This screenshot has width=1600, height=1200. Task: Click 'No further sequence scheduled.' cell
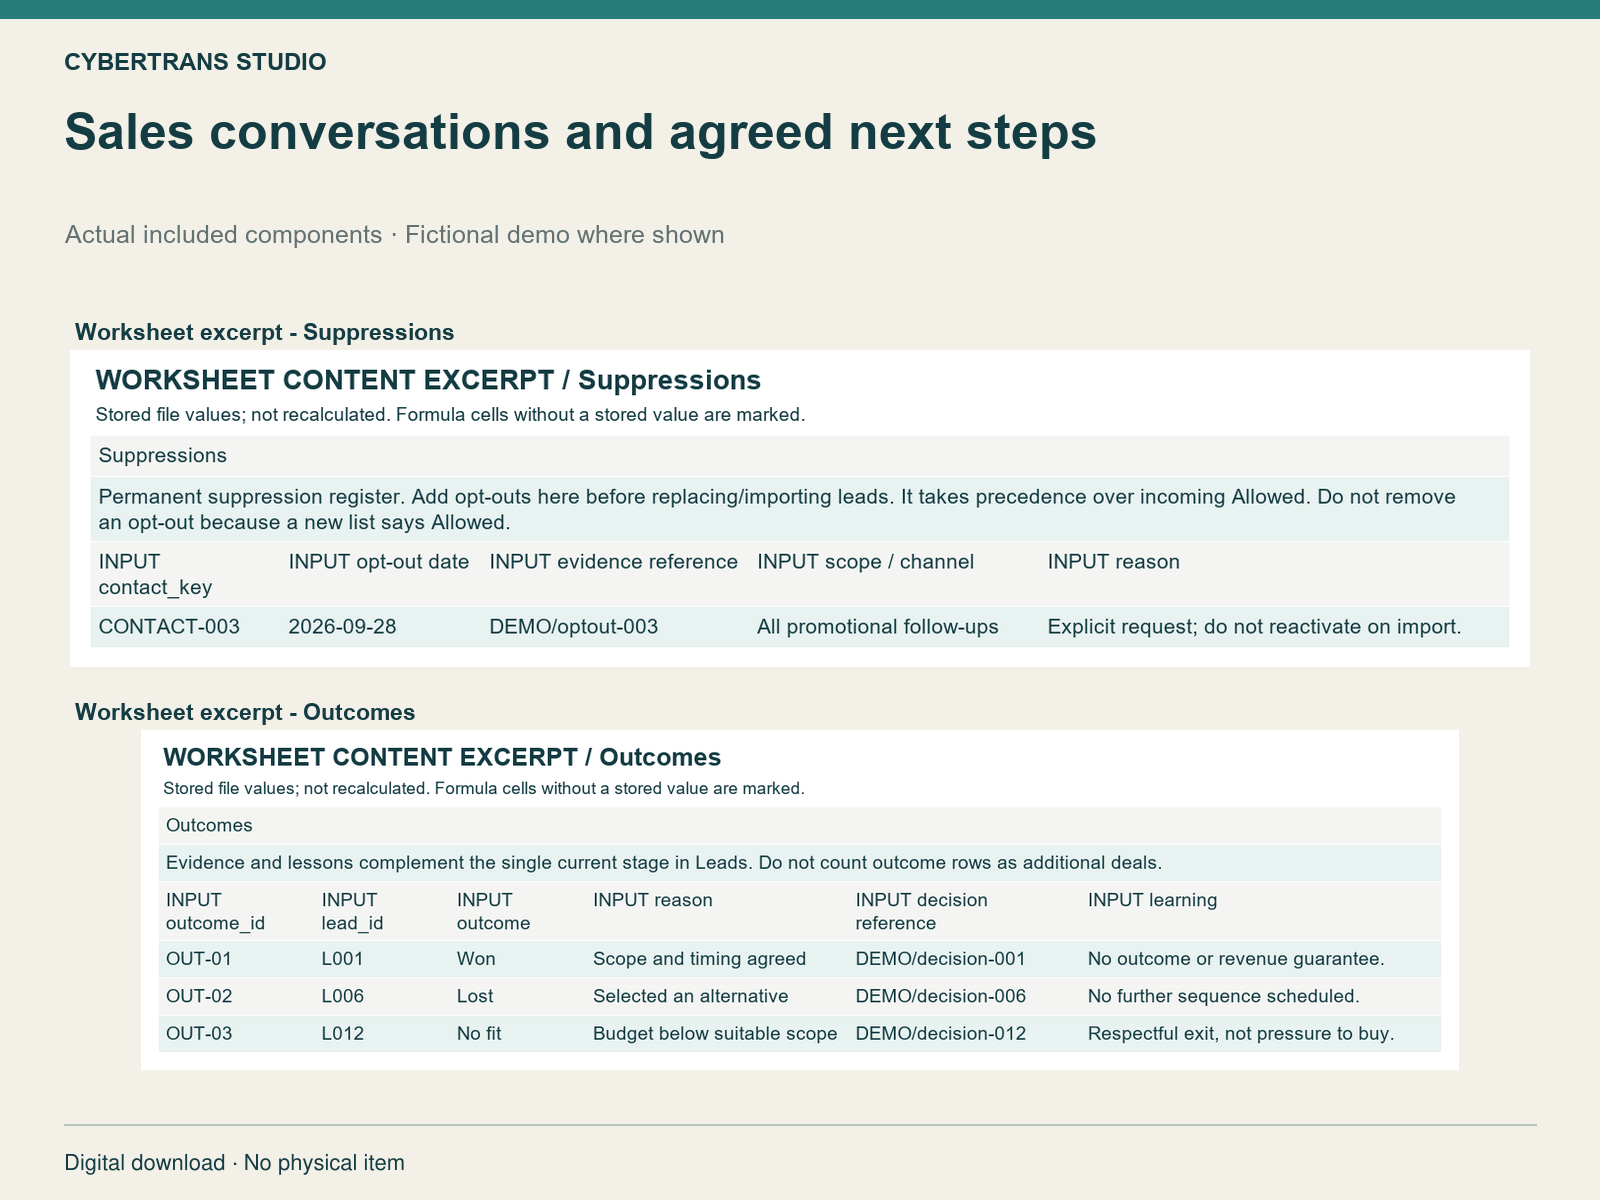1224,996
